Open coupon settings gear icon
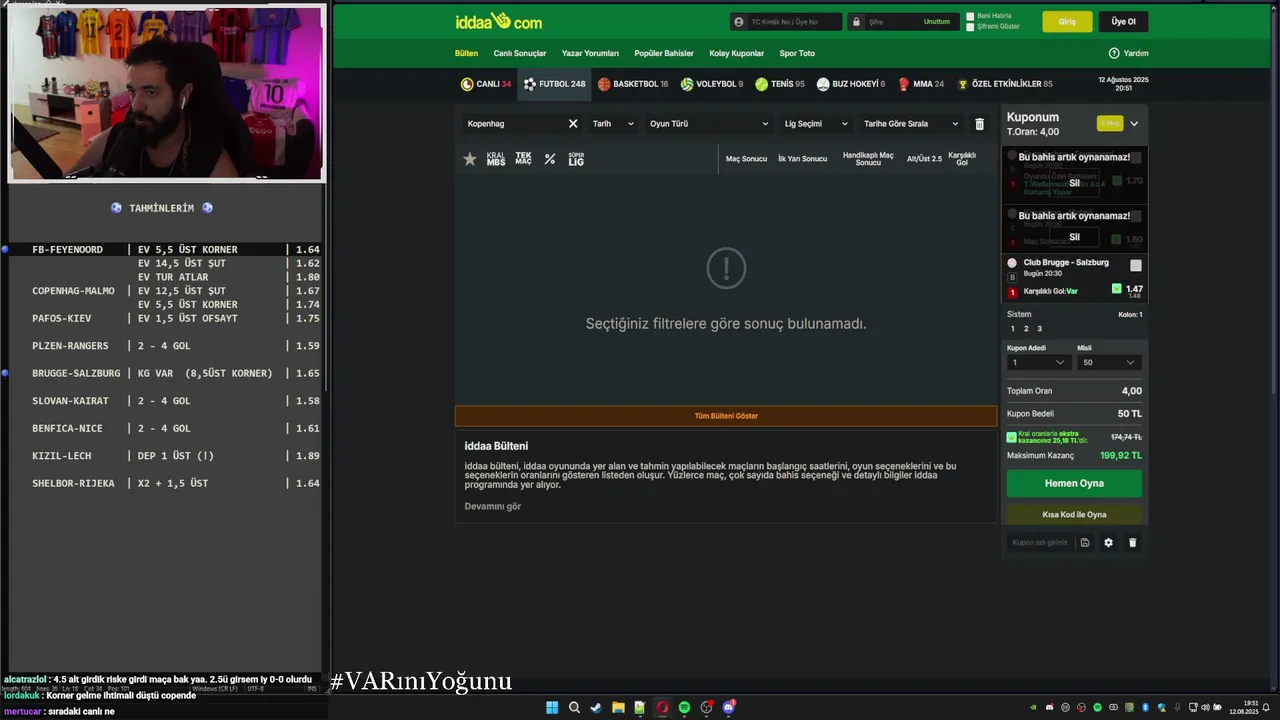The width and height of the screenshot is (1280, 720). coord(1108,542)
